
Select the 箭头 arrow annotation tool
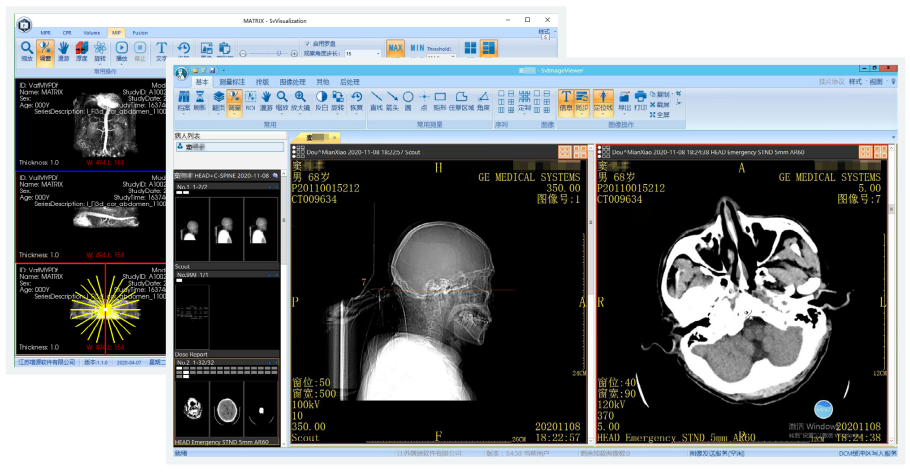point(392,100)
